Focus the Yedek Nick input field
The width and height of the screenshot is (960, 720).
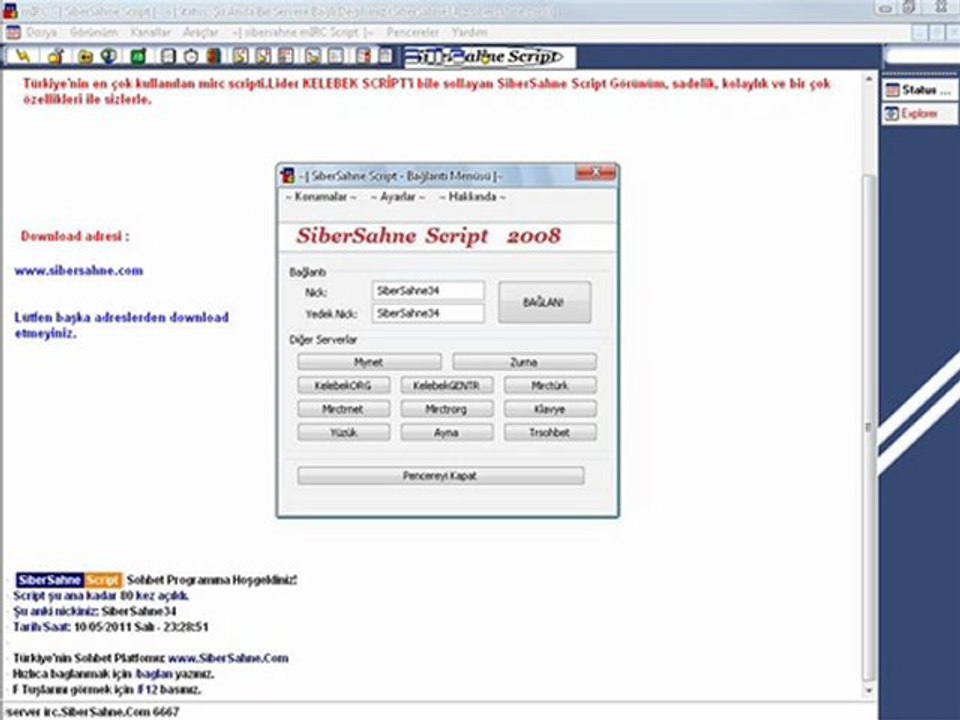(x=428, y=313)
